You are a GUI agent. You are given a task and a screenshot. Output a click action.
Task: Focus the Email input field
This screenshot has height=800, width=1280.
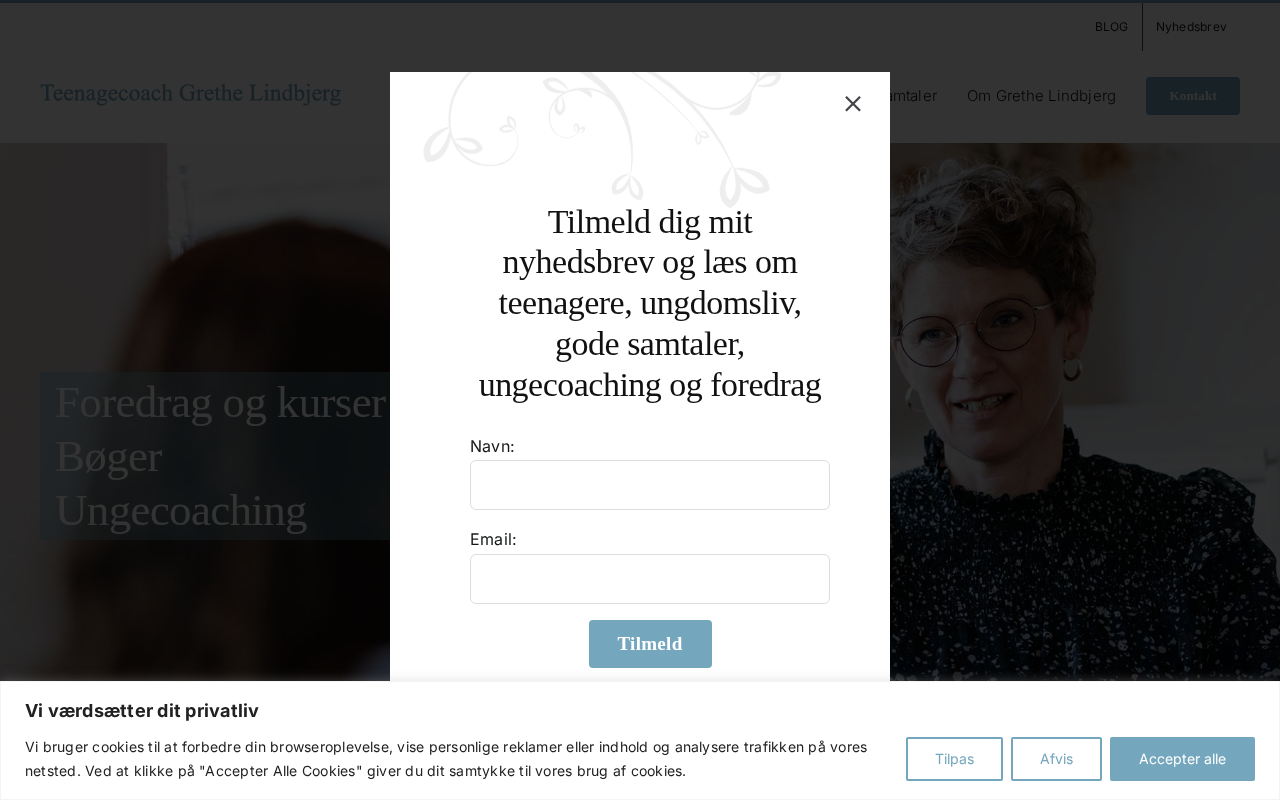click(x=650, y=579)
